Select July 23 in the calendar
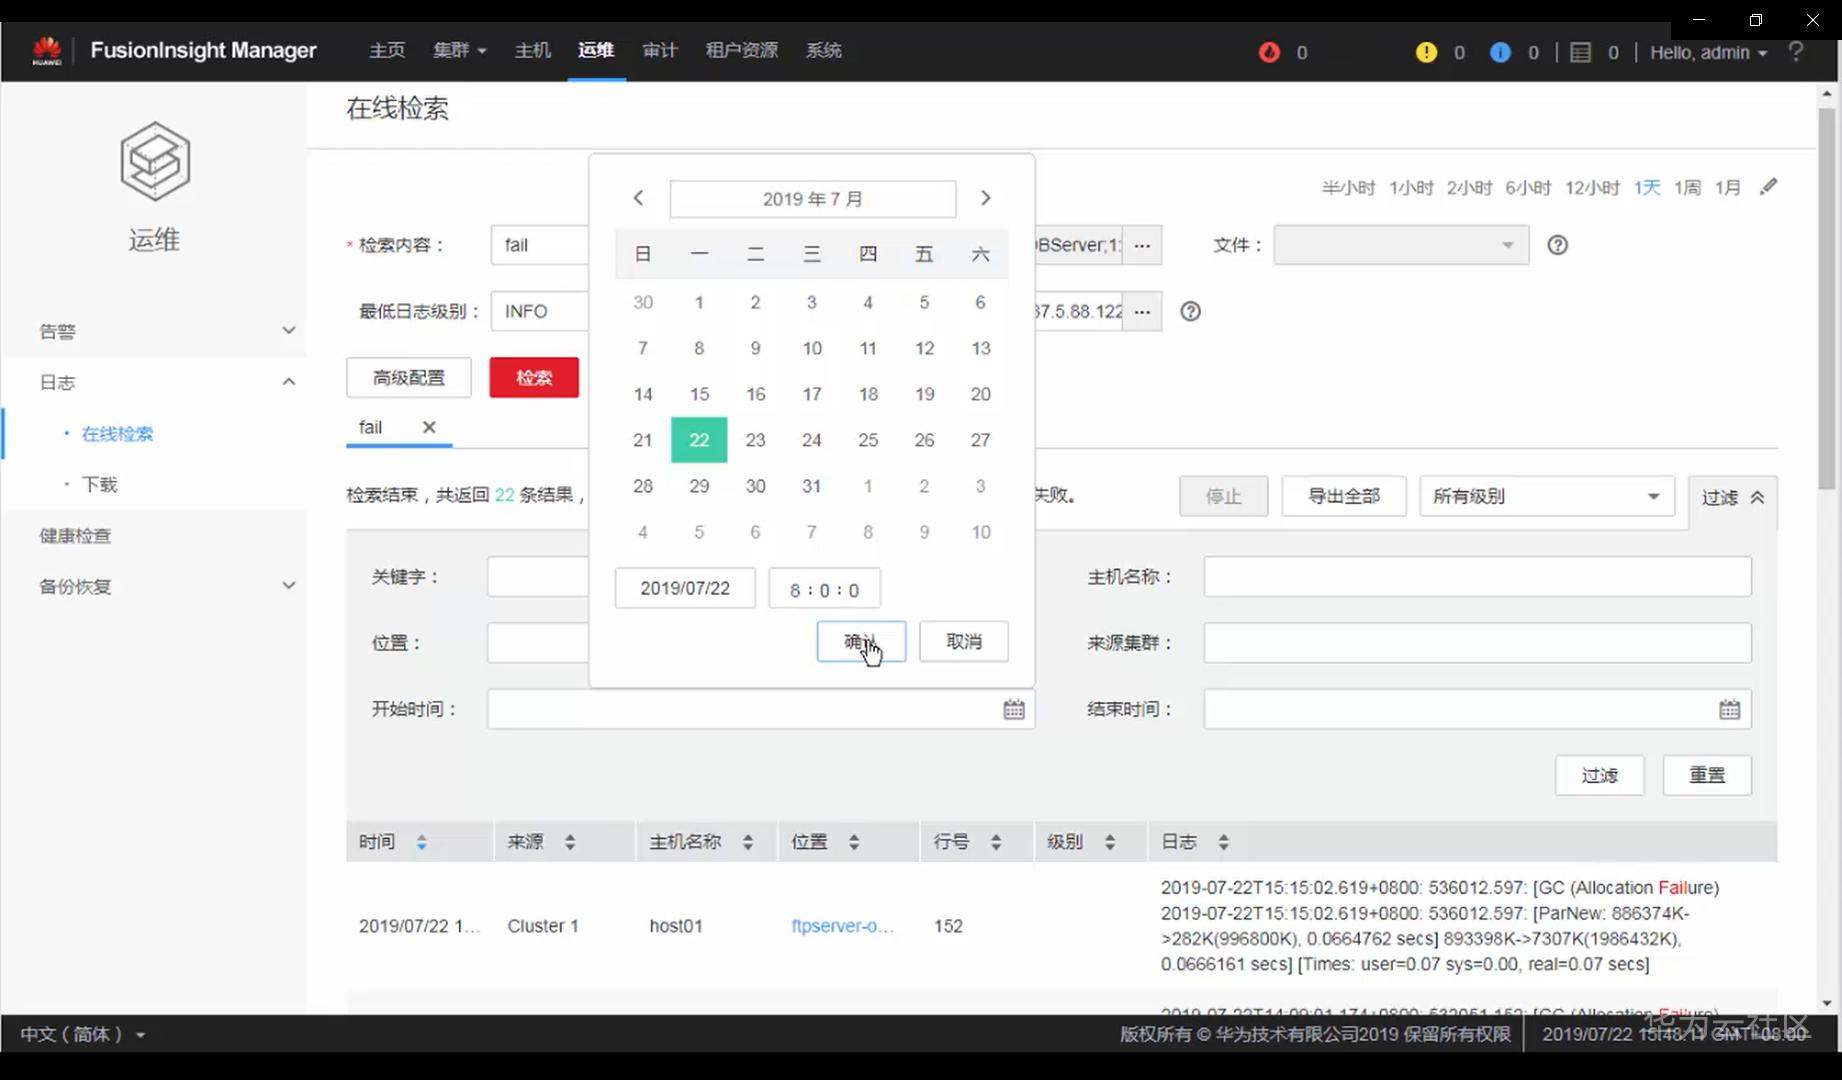This screenshot has height=1080, width=1842. pos(755,440)
